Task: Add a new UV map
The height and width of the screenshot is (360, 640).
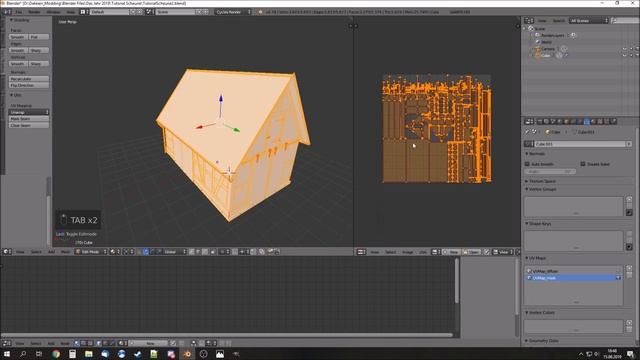Action: click(x=629, y=268)
